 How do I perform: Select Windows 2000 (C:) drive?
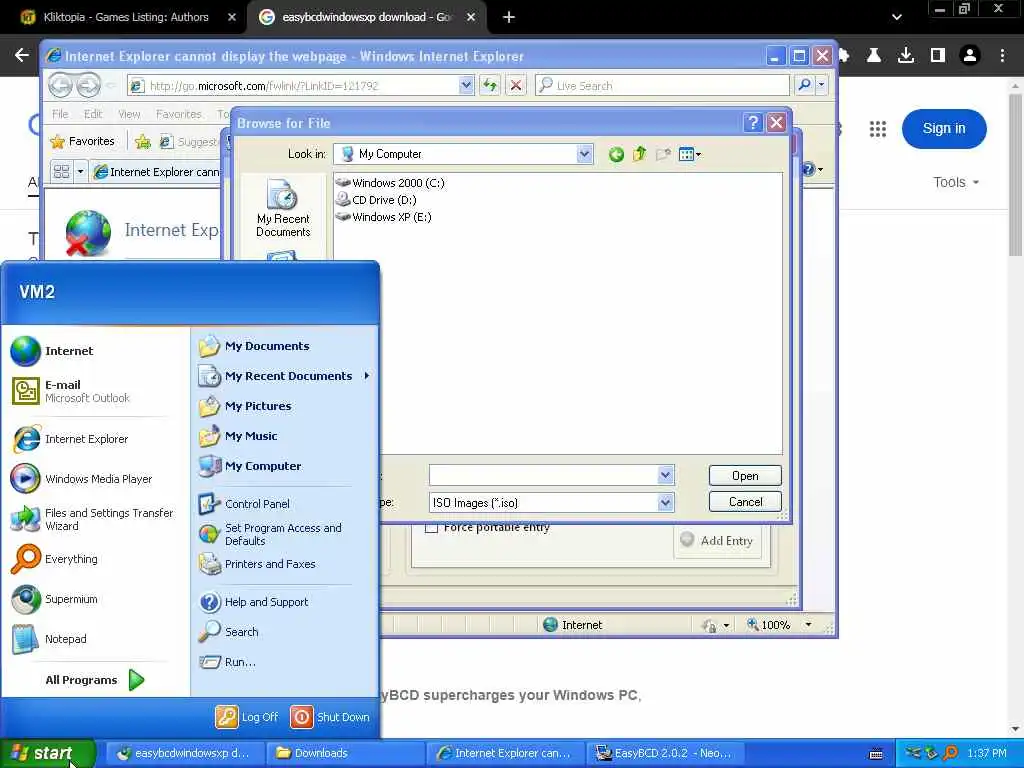coord(391,183)
